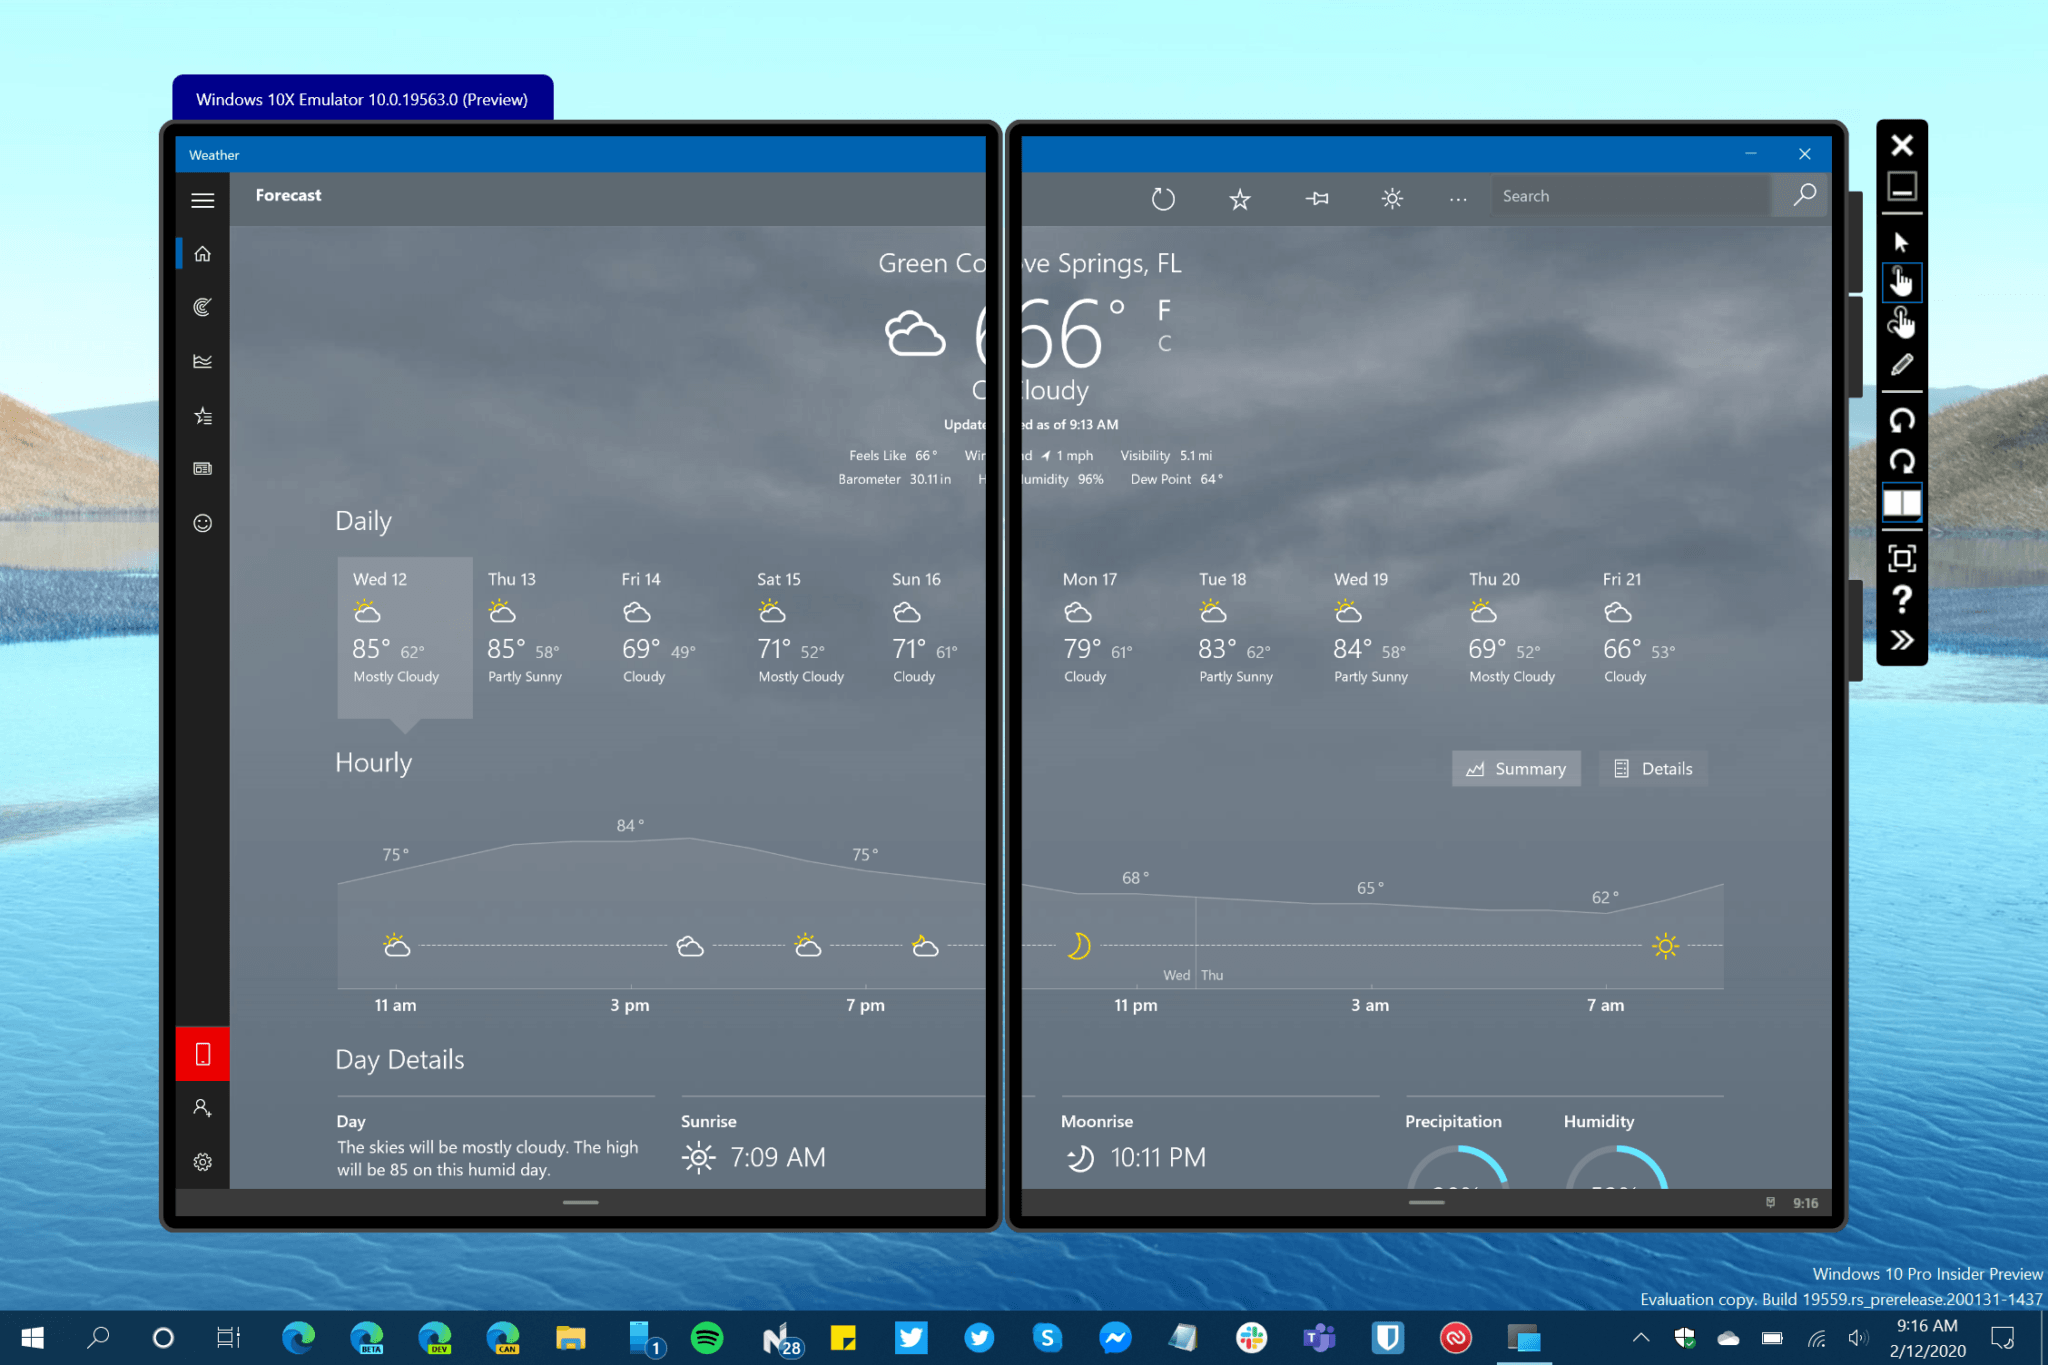Select the Home icon in the Weather sidebar
The width and height of the screenshot is (2048, 1365).
203,254
